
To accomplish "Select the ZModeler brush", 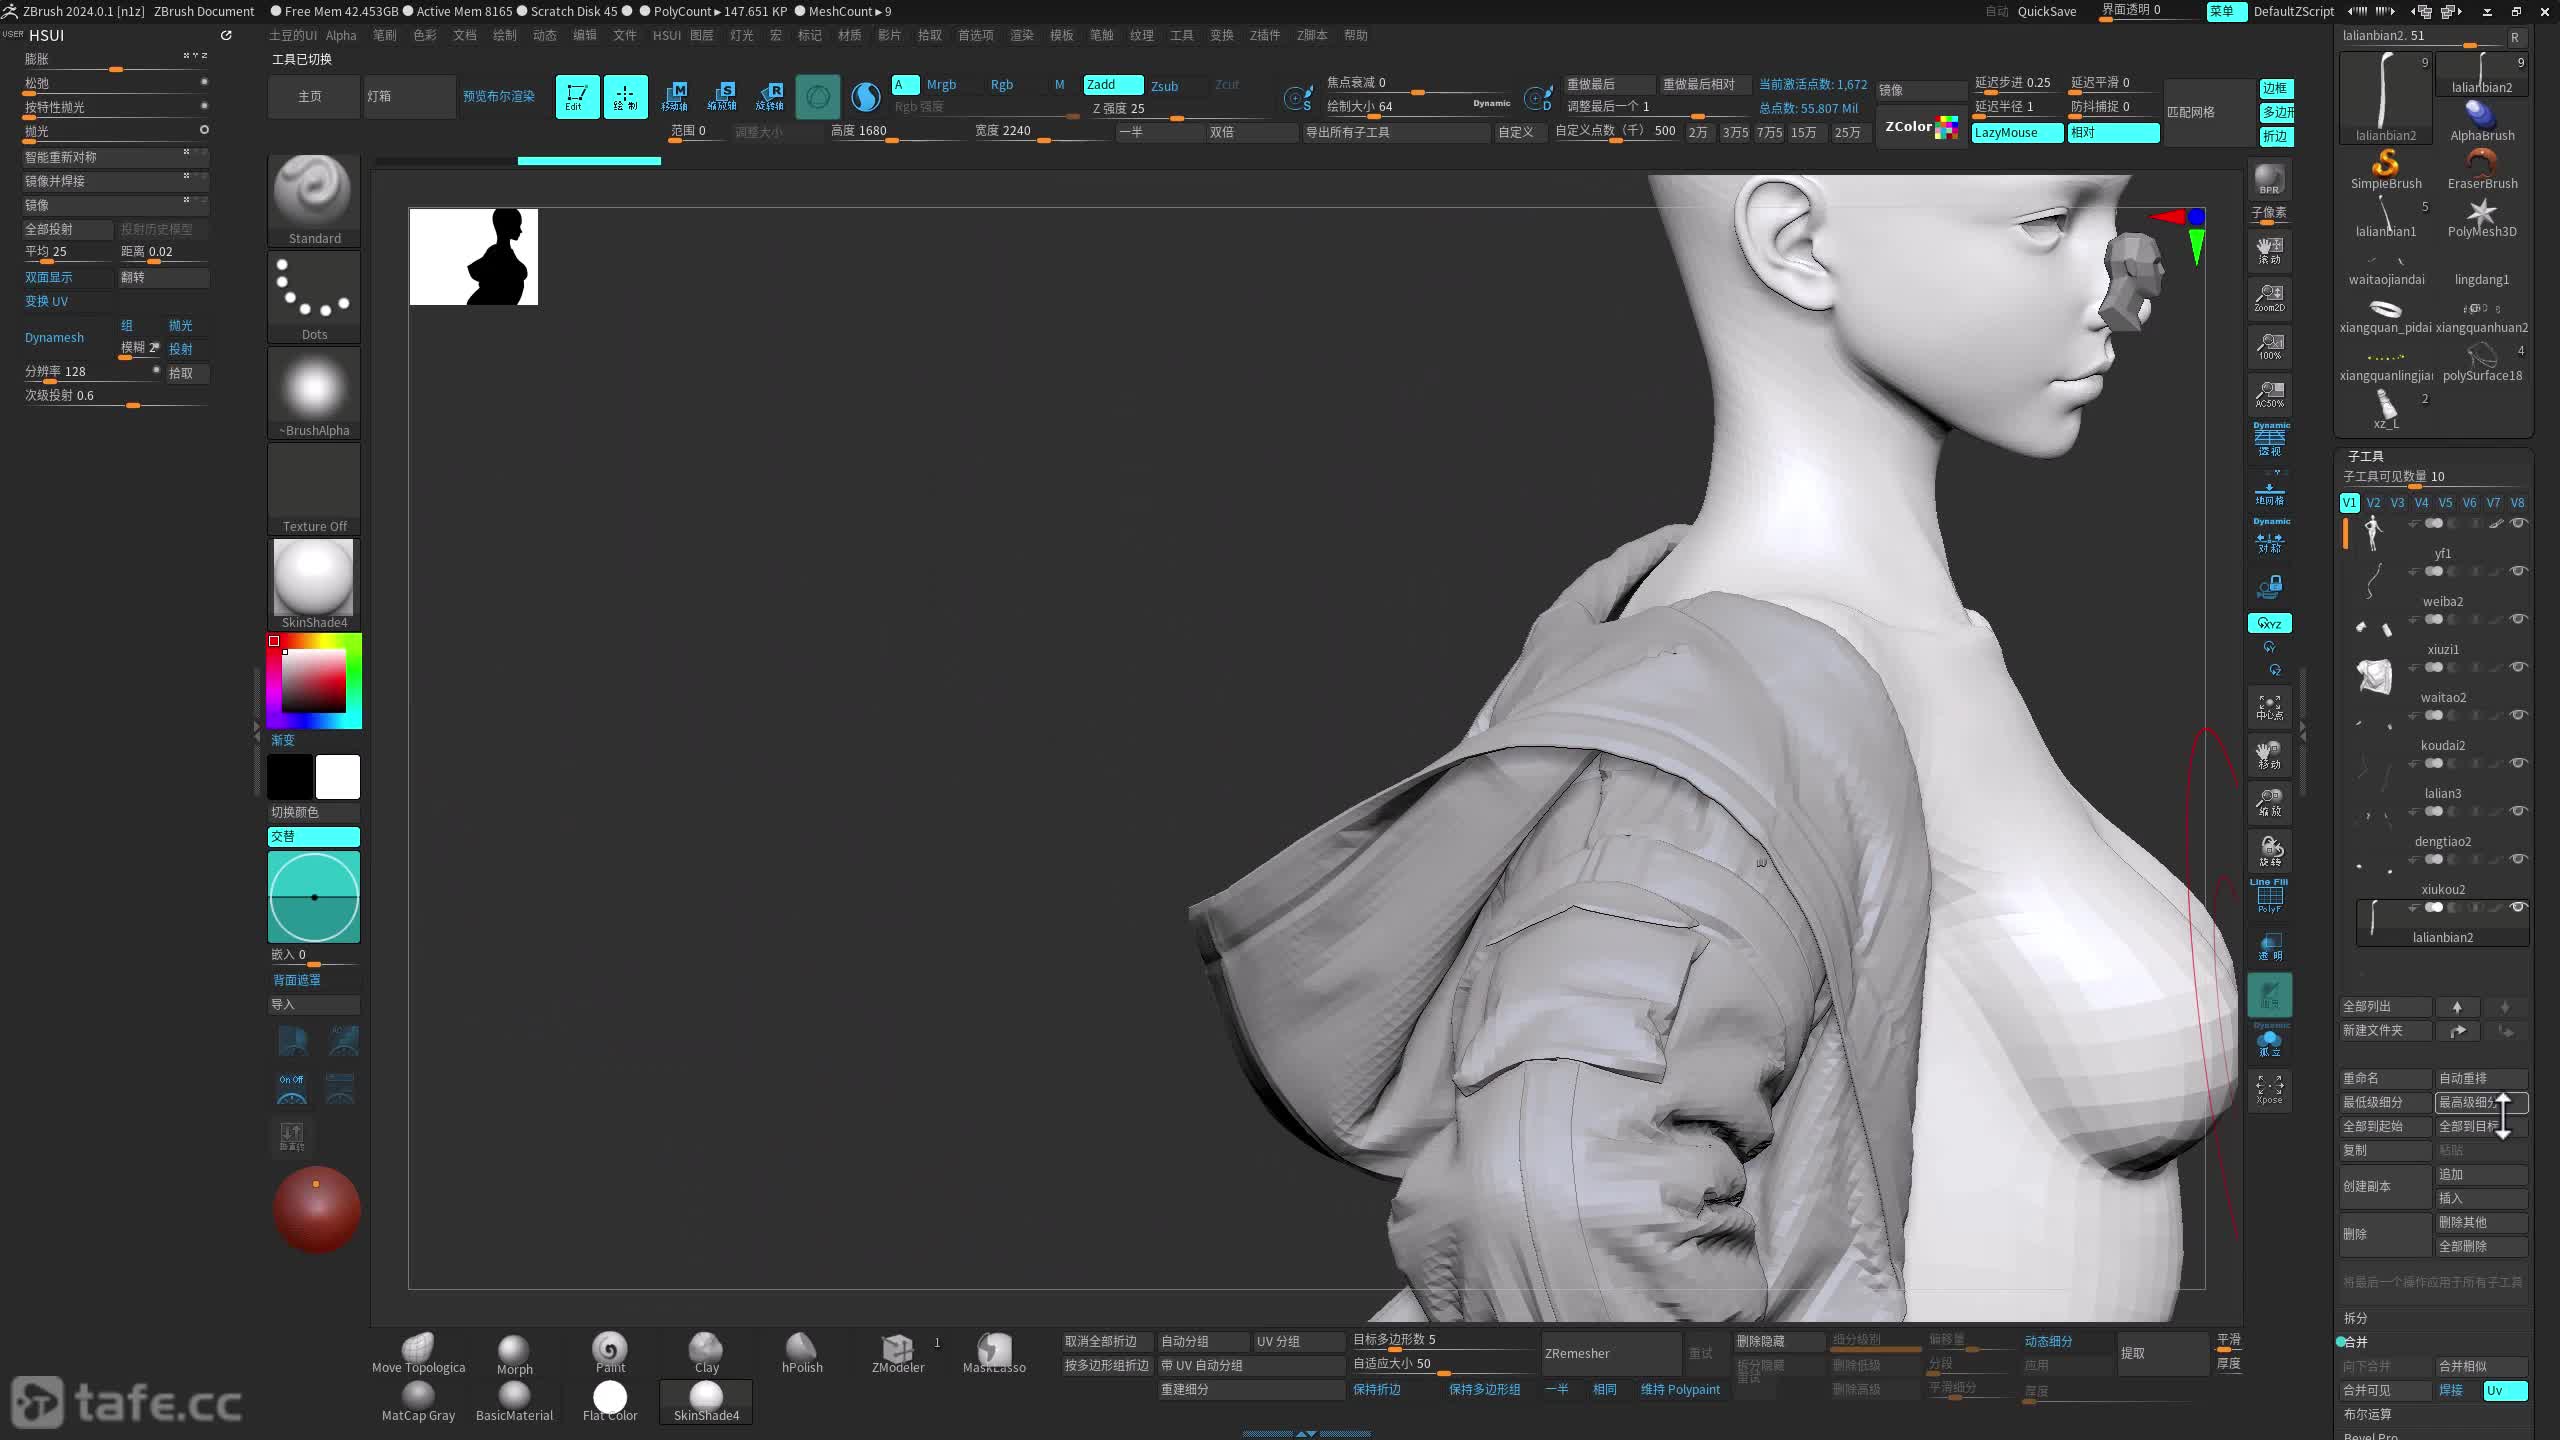I will click(898, 1354).
